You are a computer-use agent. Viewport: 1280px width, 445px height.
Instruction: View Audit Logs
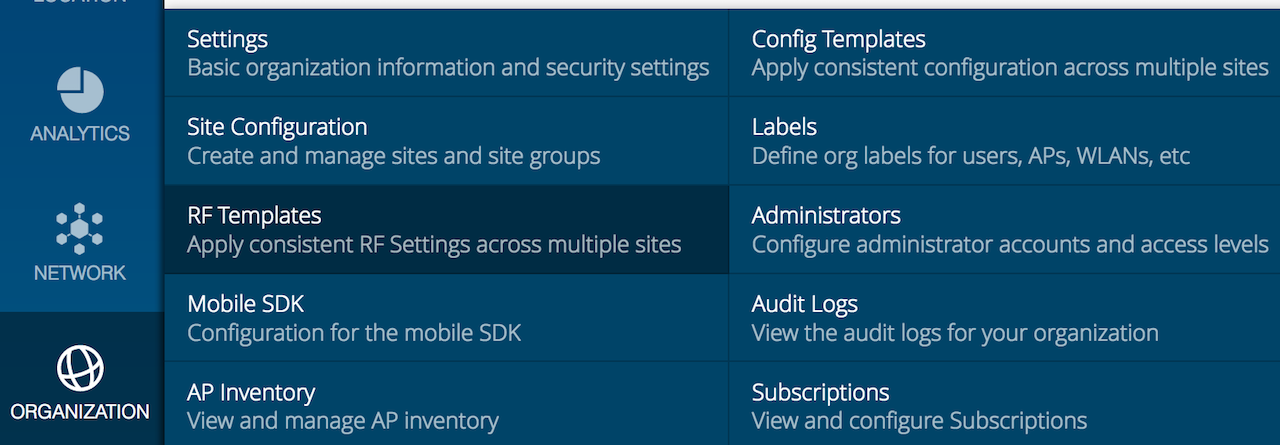click(x=804, y=303)
